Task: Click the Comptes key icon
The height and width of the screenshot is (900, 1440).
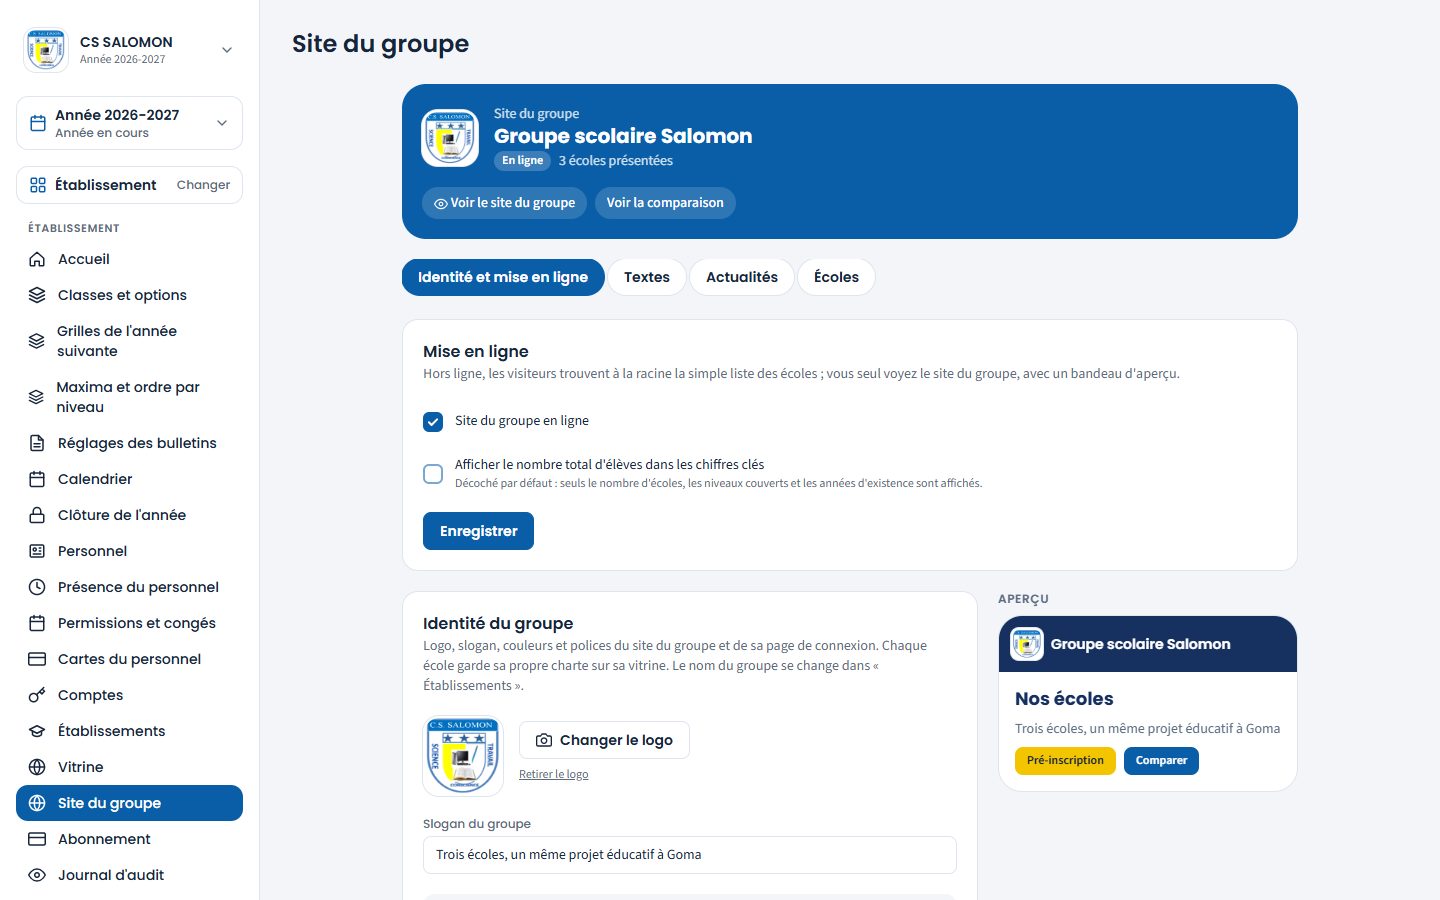Action: [x=37, y=695]
